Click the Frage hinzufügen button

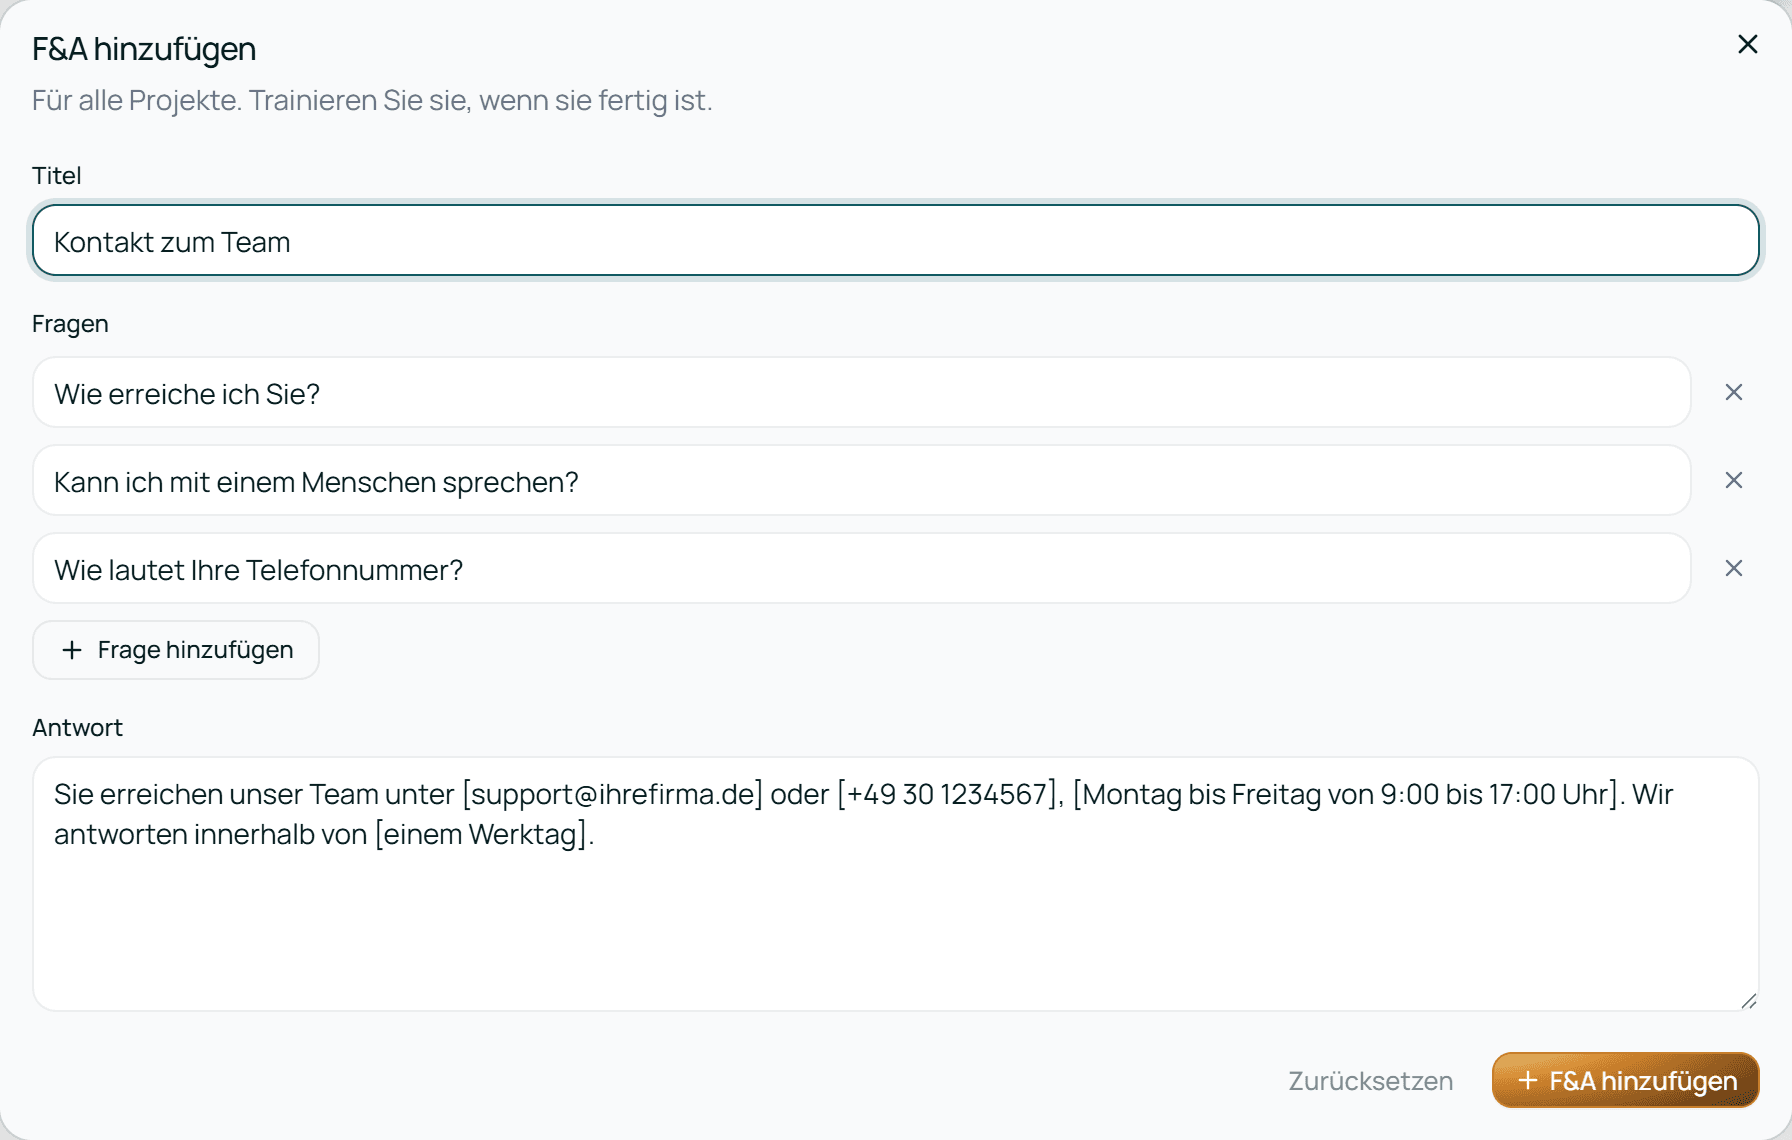pyautogui.click(x=176, y=650)
